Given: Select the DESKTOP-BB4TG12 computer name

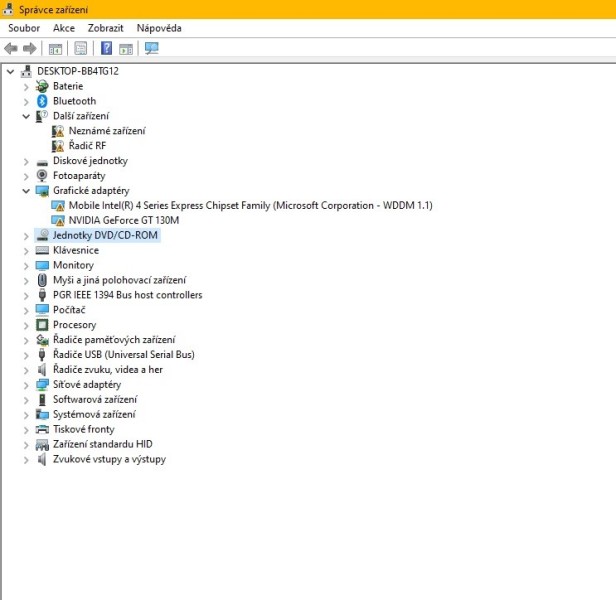Looking at the screenshot, I should pyautogui.click(x=78, y=71).
